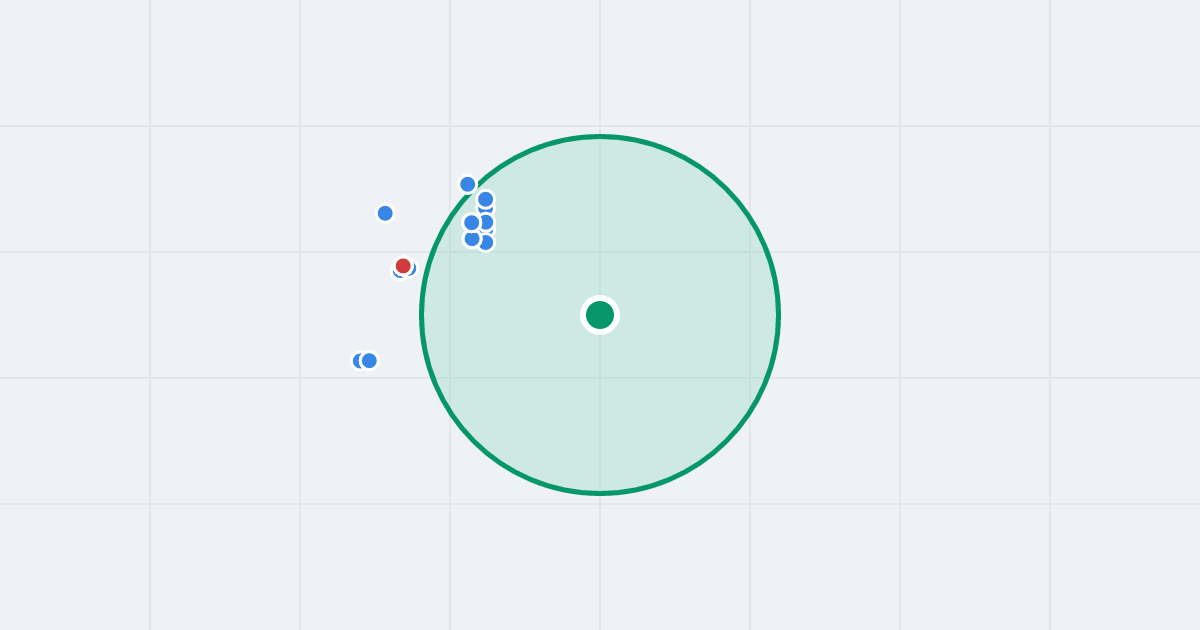Viewport: 1200px width, 630px height.
Task: Click the shaded area right of the center marker
Action: pyautogui.click(x=690, y=315)
